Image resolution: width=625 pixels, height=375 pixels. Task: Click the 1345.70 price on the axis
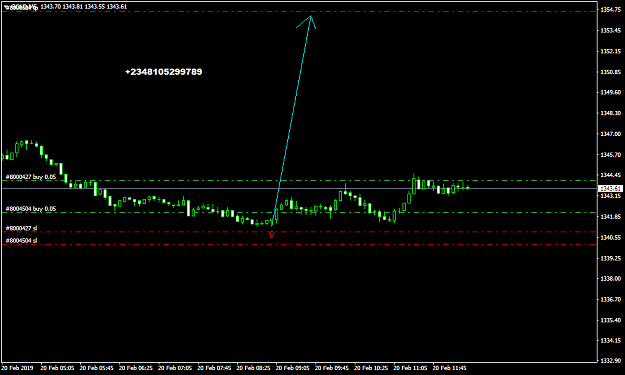pyautogui.click(x=611, y=154)
